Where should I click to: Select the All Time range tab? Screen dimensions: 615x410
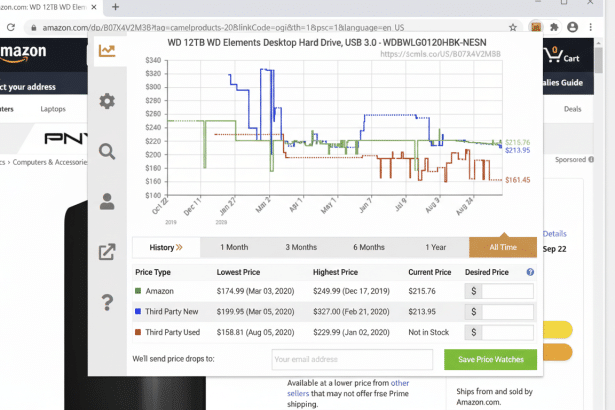pyautogui.click(x=503, y=247)
